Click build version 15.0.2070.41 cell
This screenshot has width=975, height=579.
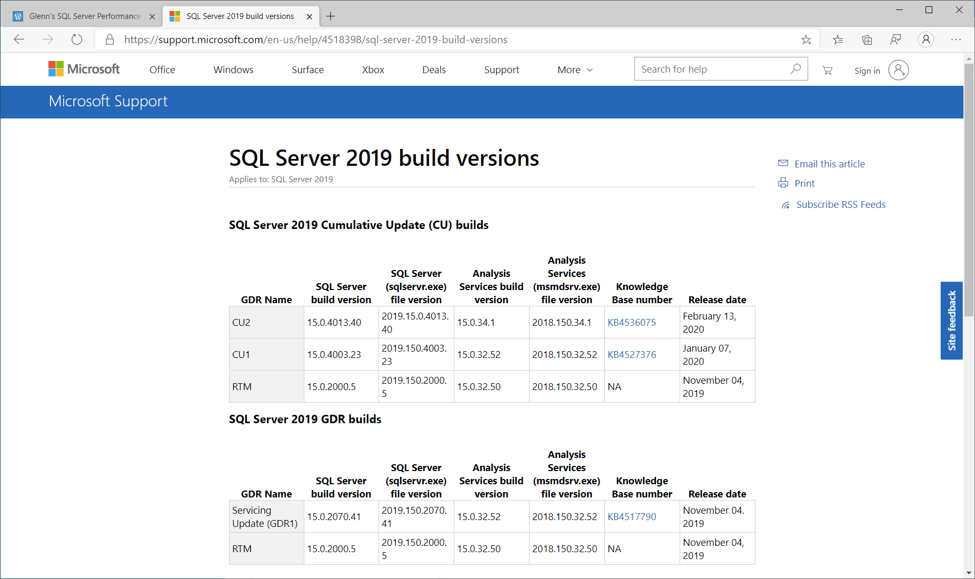341,516
